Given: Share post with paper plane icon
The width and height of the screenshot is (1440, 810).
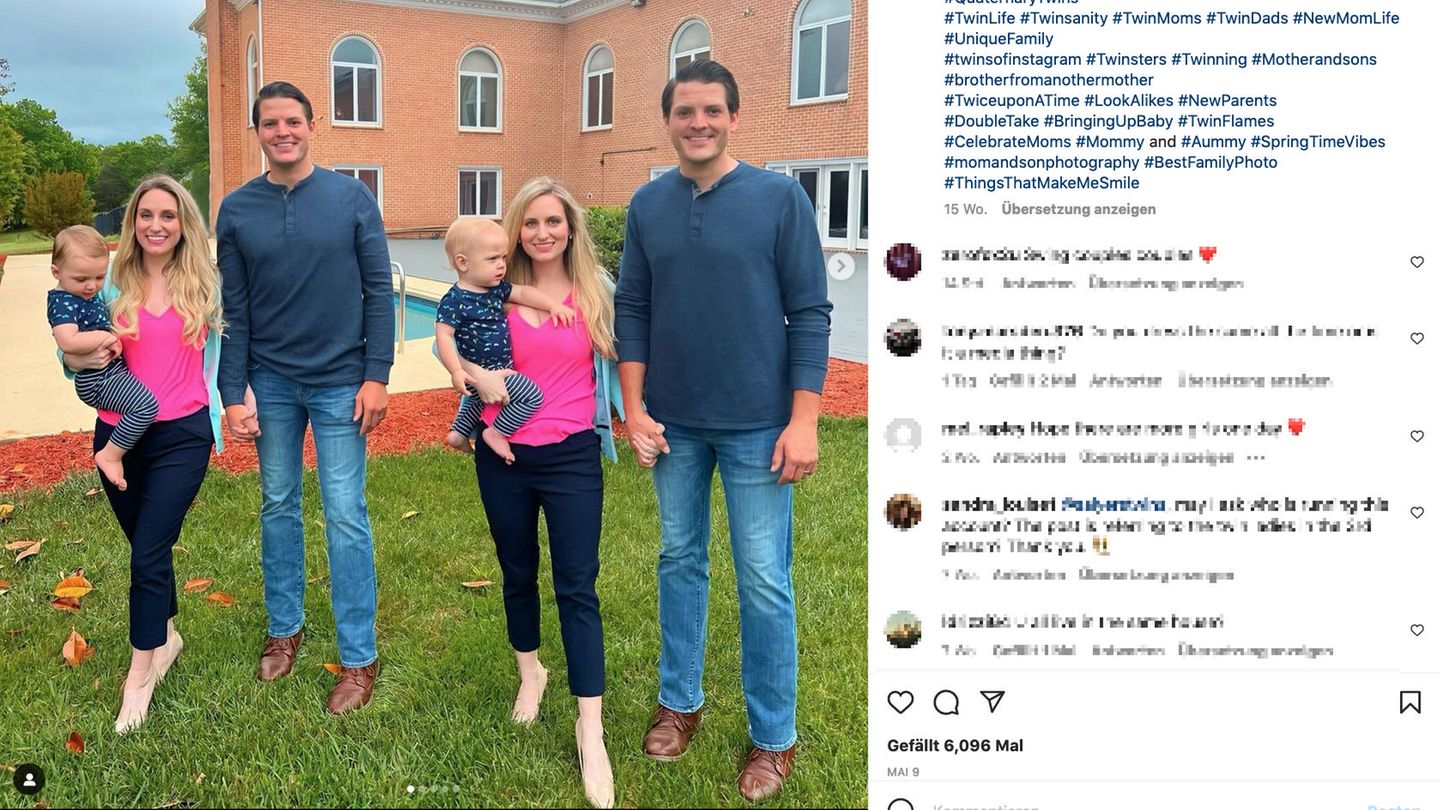Looking at the screenshot, I should pyautogui.click(x=992, y=702).
